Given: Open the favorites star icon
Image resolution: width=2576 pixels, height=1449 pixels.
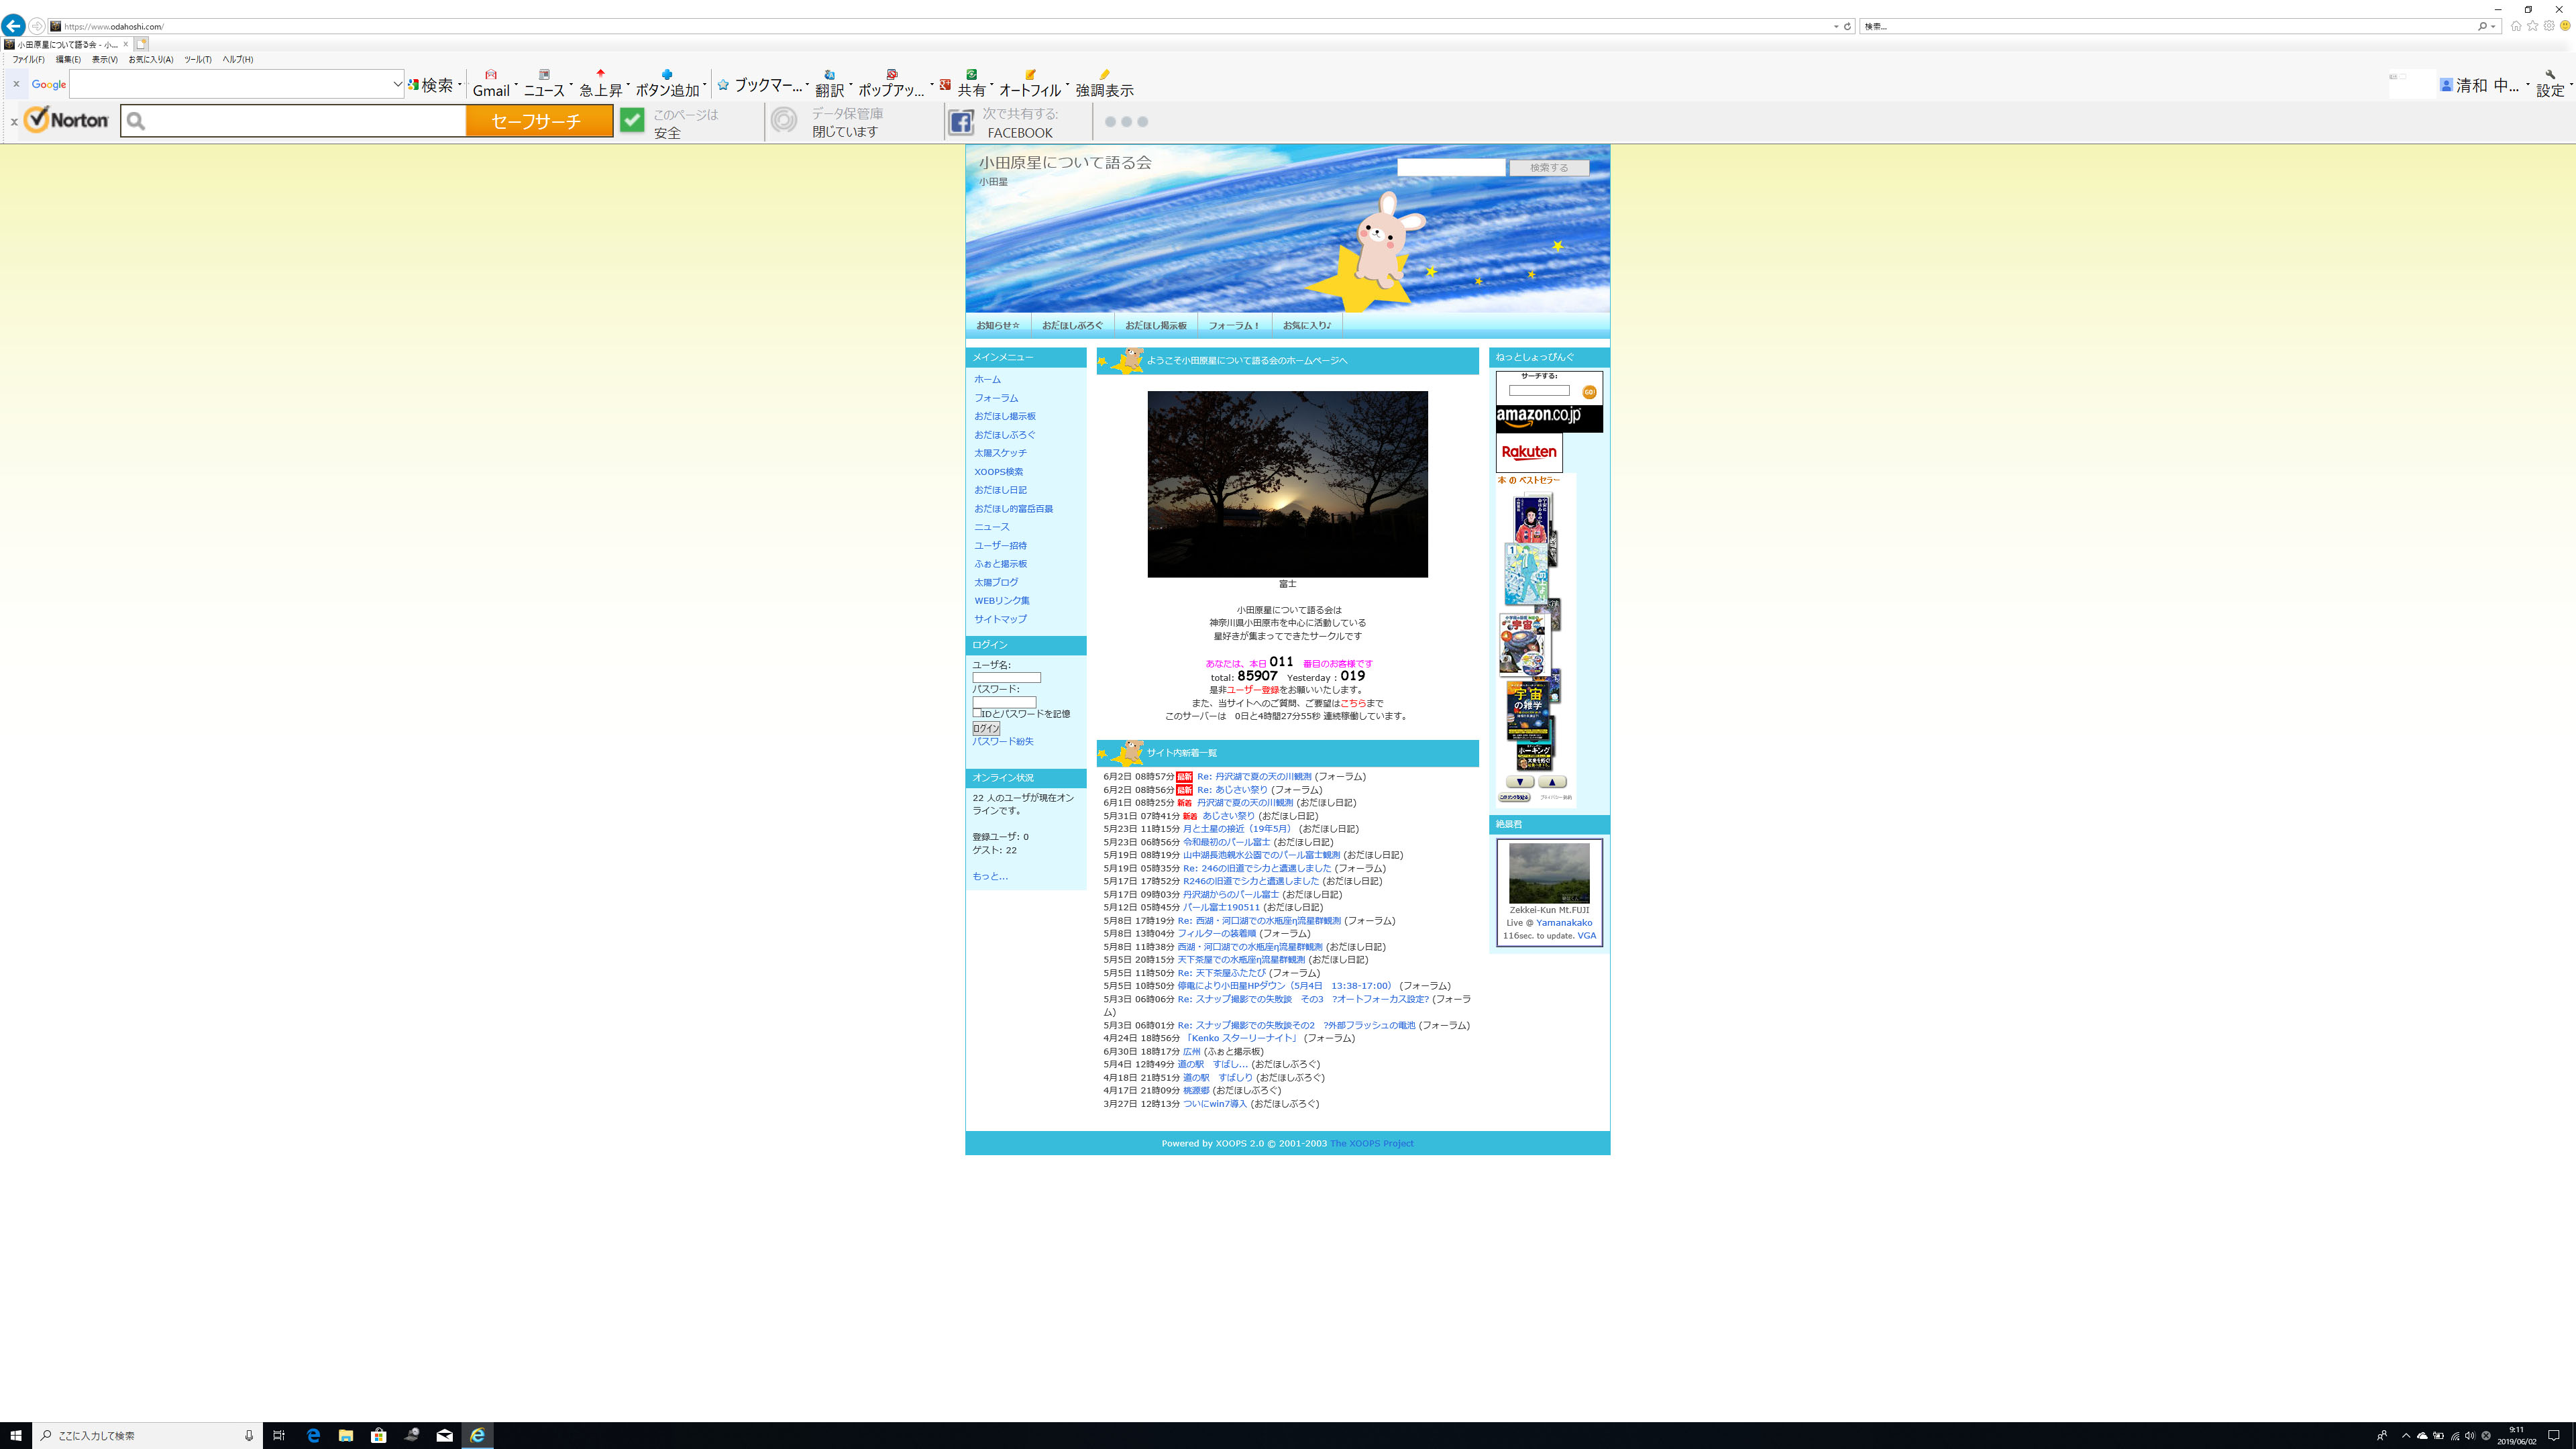Looking at the screenshot, I should (x=2532, y=26).
